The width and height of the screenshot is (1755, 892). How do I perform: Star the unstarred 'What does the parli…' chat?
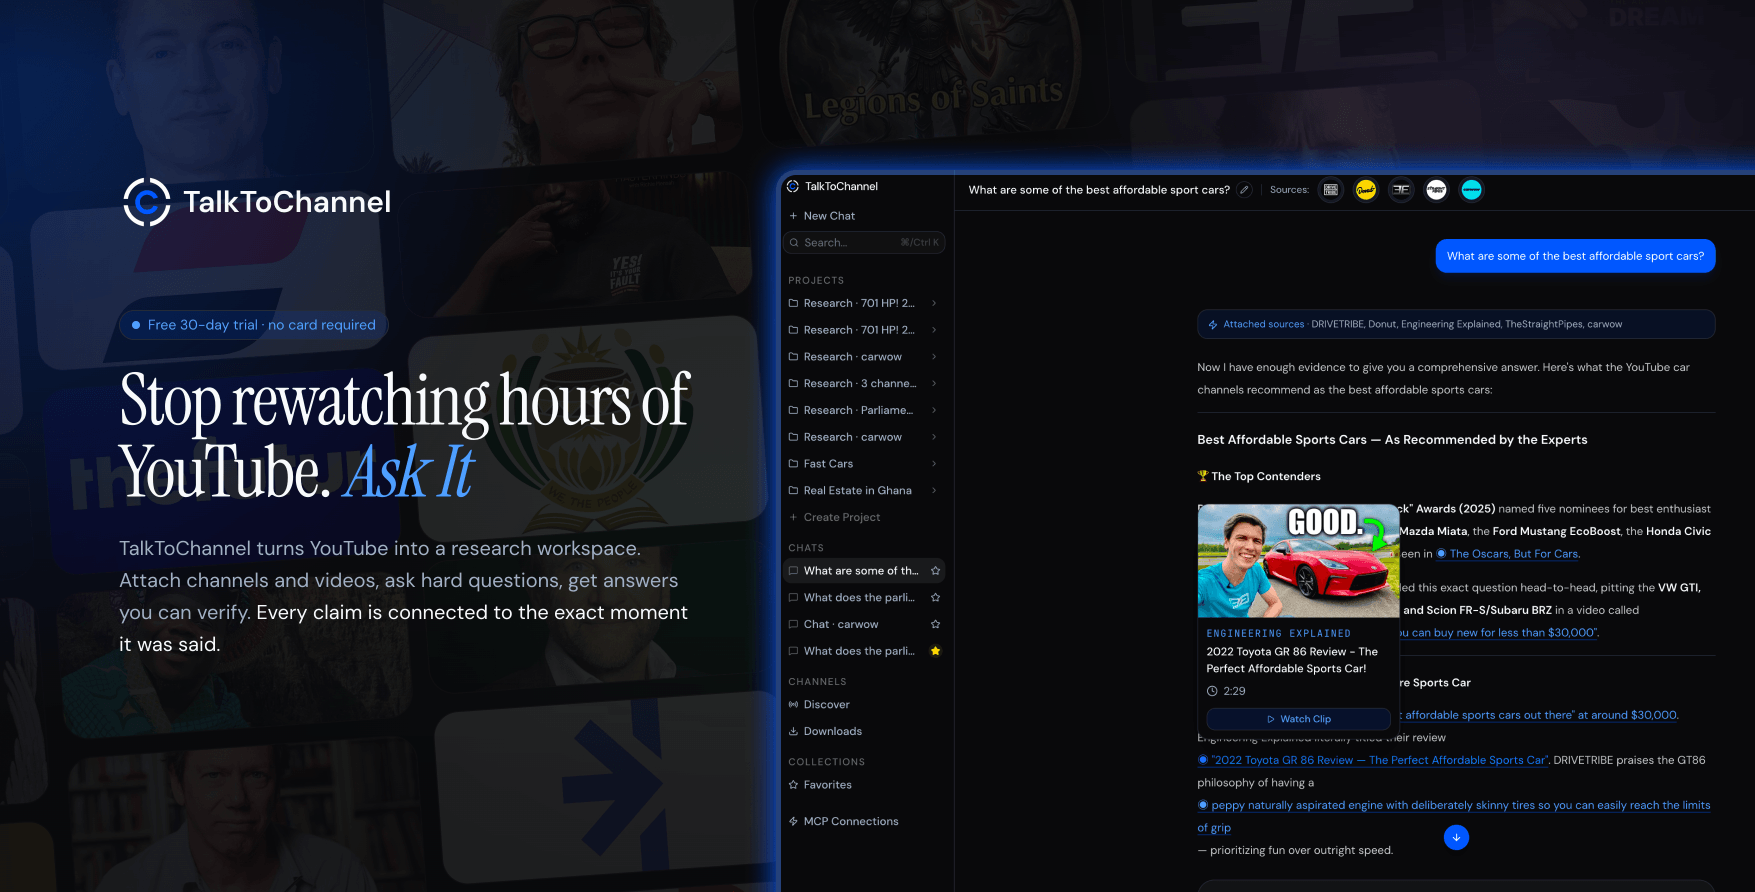[935, 598]
